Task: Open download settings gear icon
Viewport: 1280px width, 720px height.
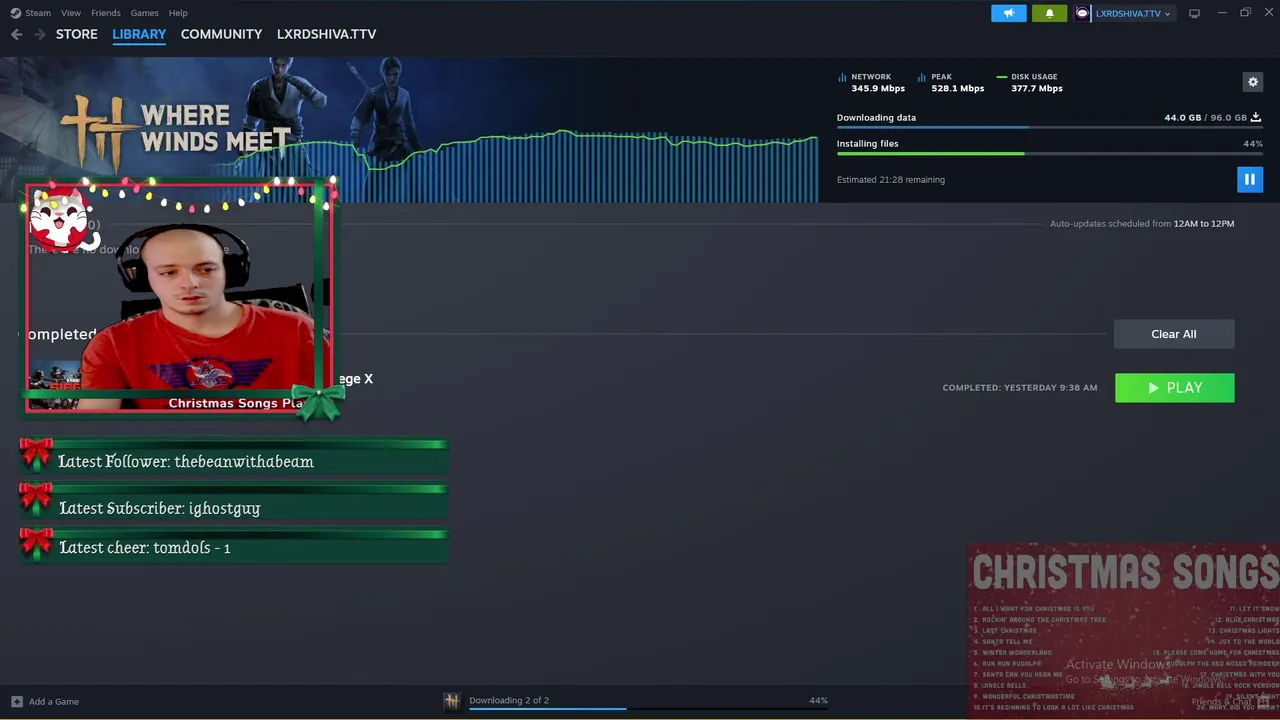Action: click(1253, 82)
